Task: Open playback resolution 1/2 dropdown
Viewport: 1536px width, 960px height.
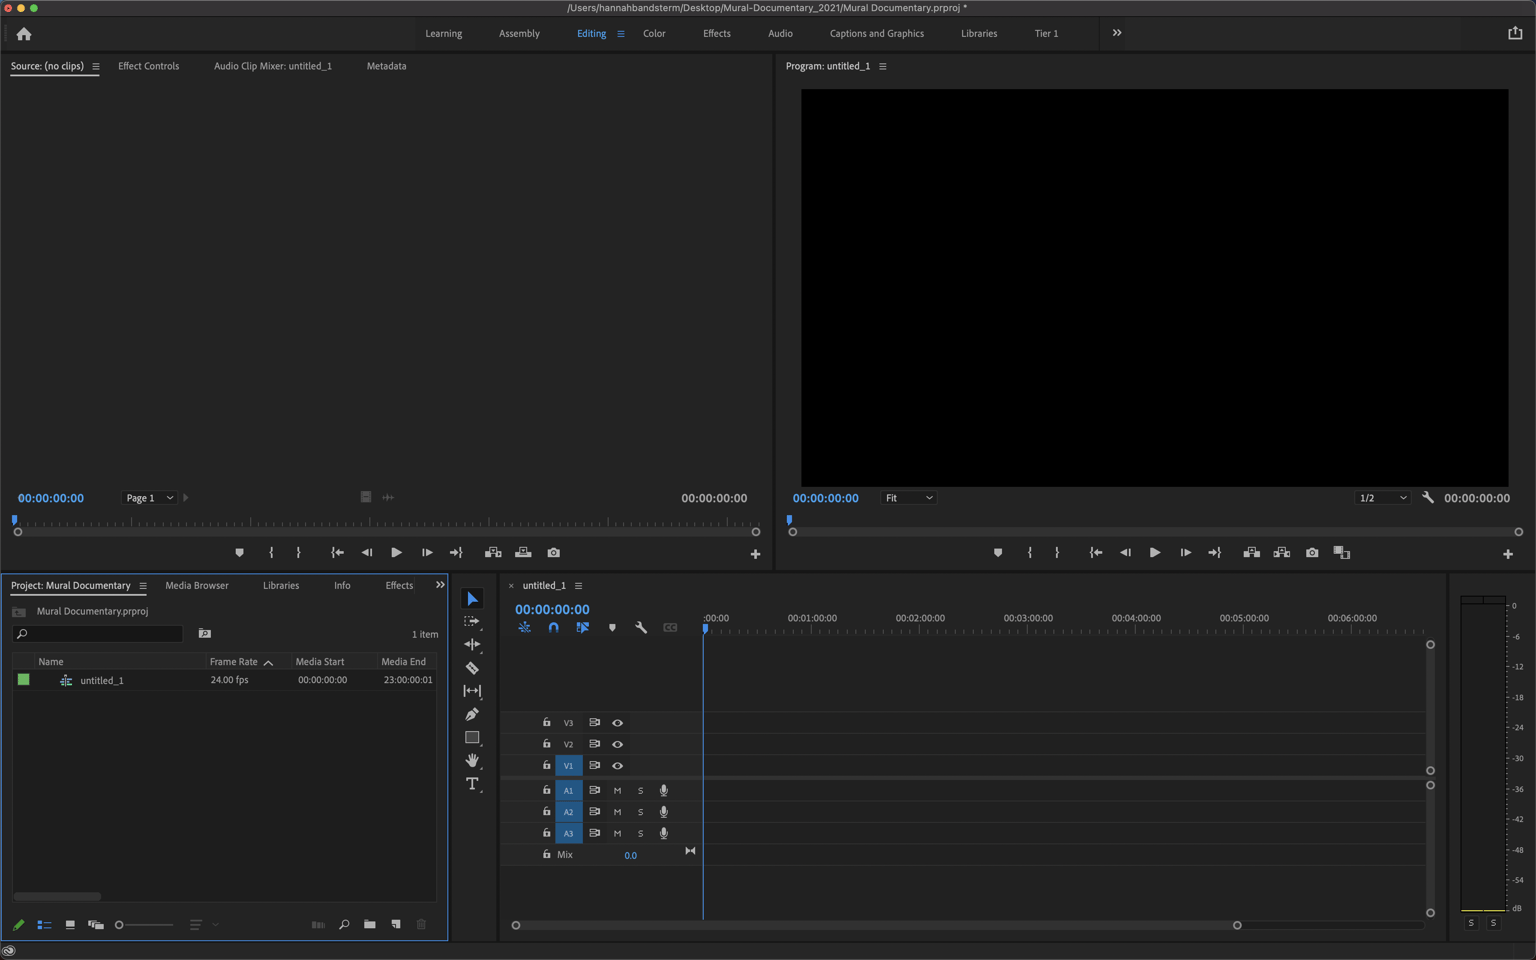Action: click(x=1382, y=498)
